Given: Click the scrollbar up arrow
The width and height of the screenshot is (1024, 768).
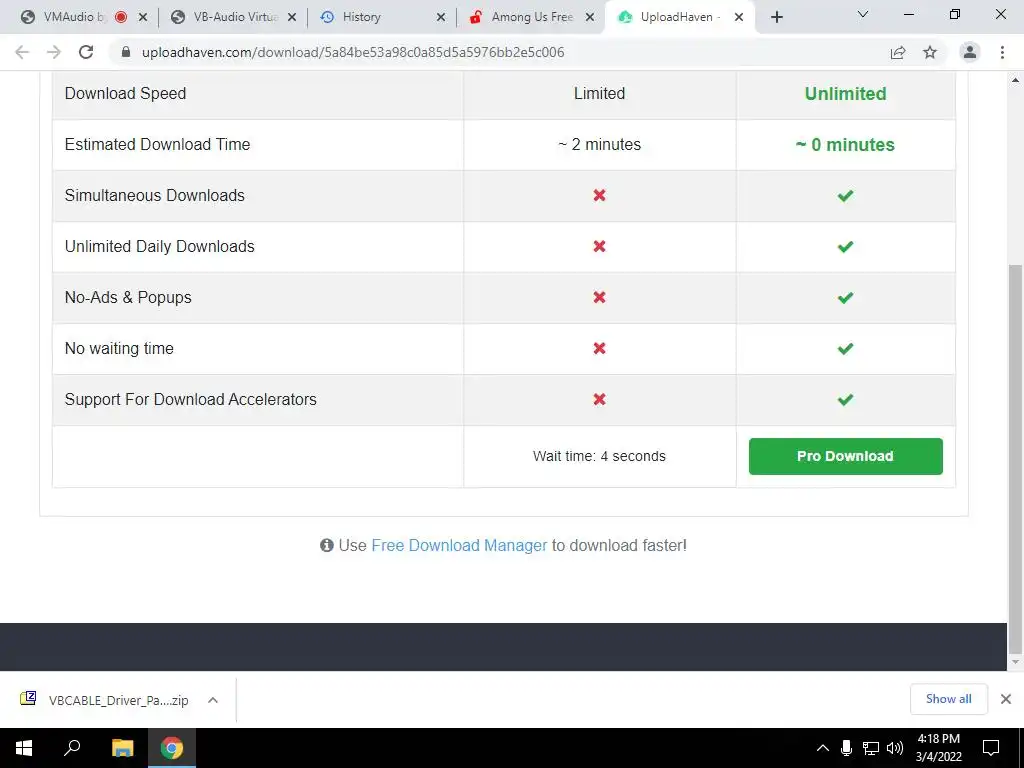Looking at the screenshot, I should pos(1016,80).
